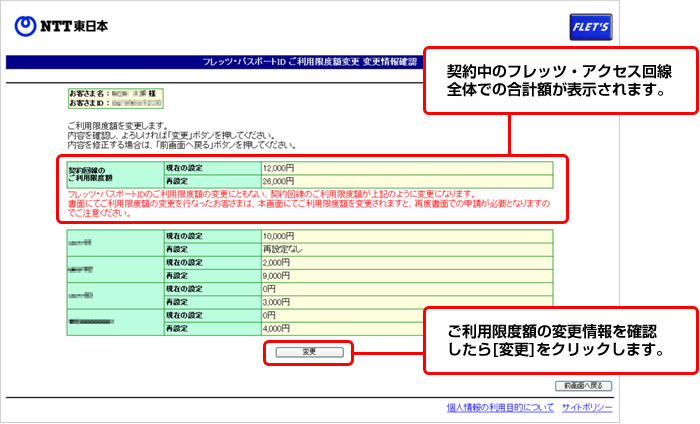Open 個人情報の利用目的について link
Screen dimensions: 700x424
point(499,408)
